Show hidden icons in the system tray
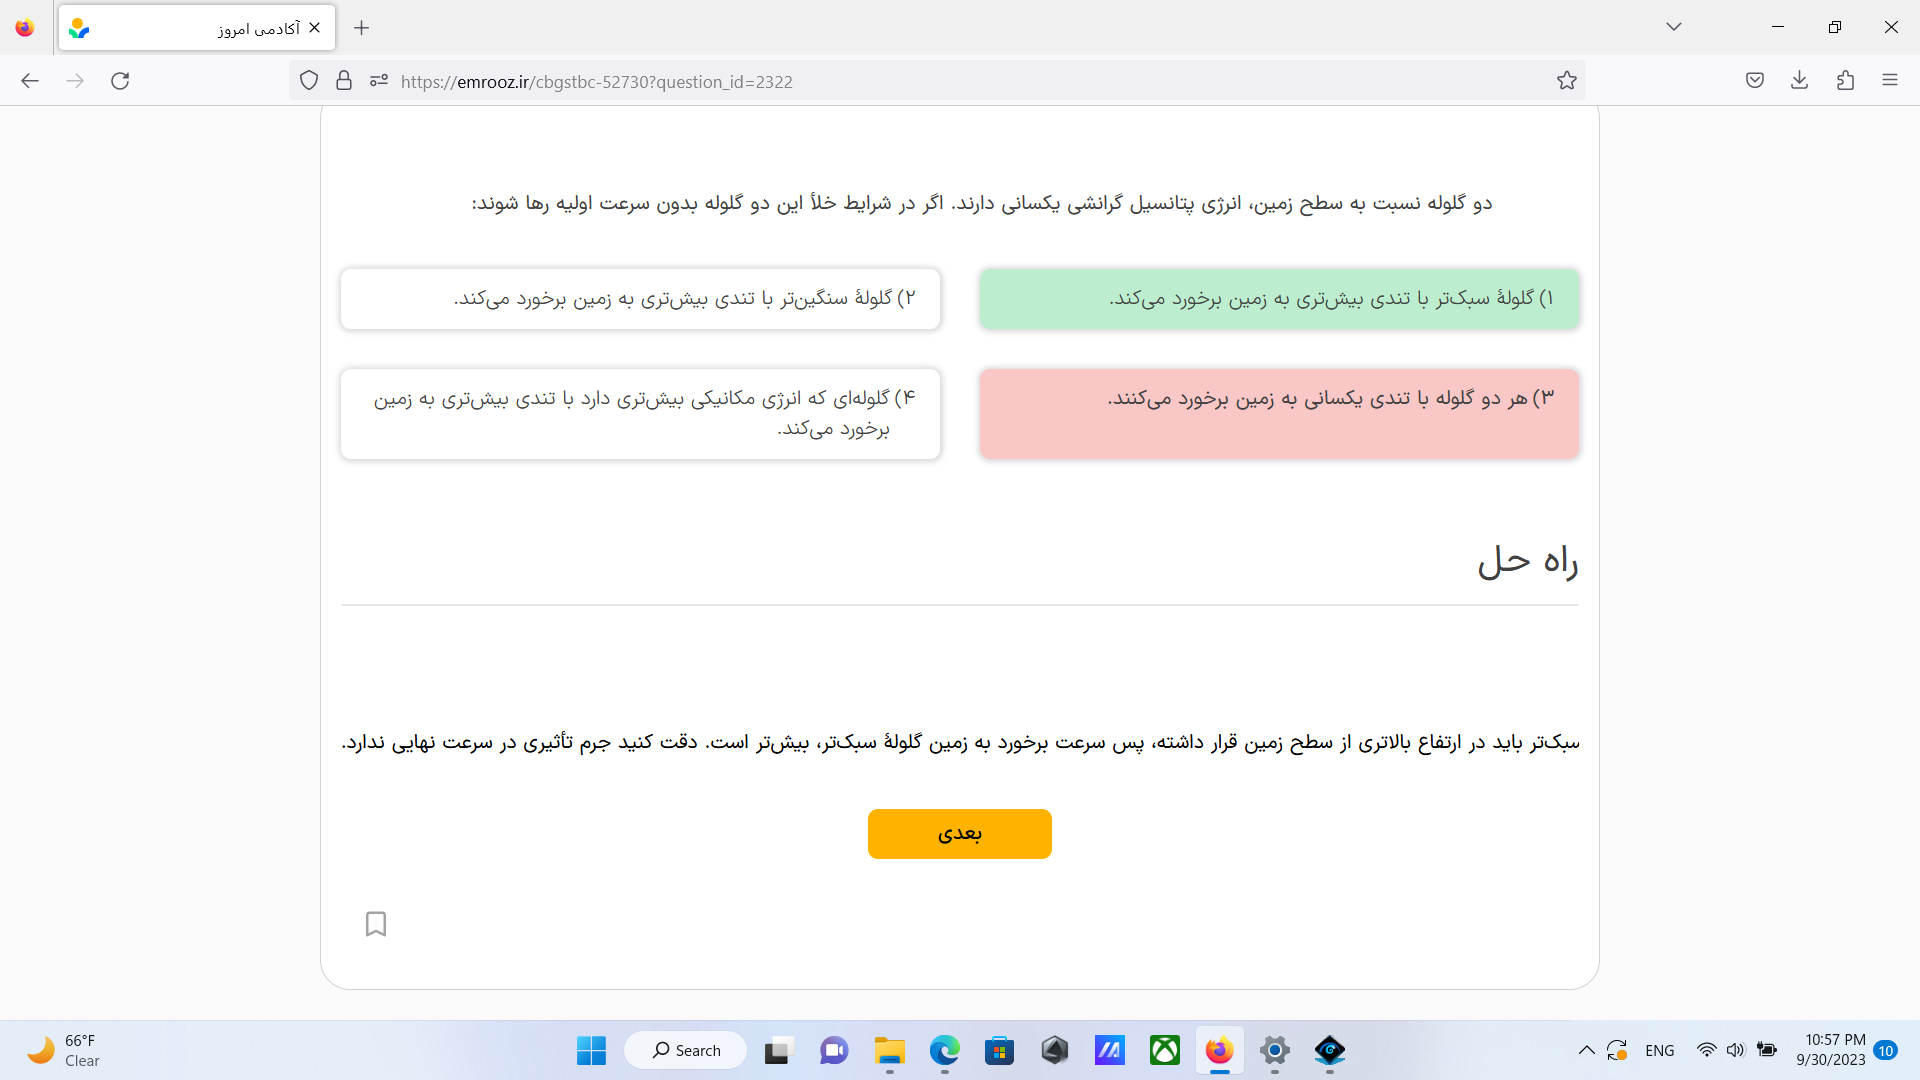 coord(1586,1050)
